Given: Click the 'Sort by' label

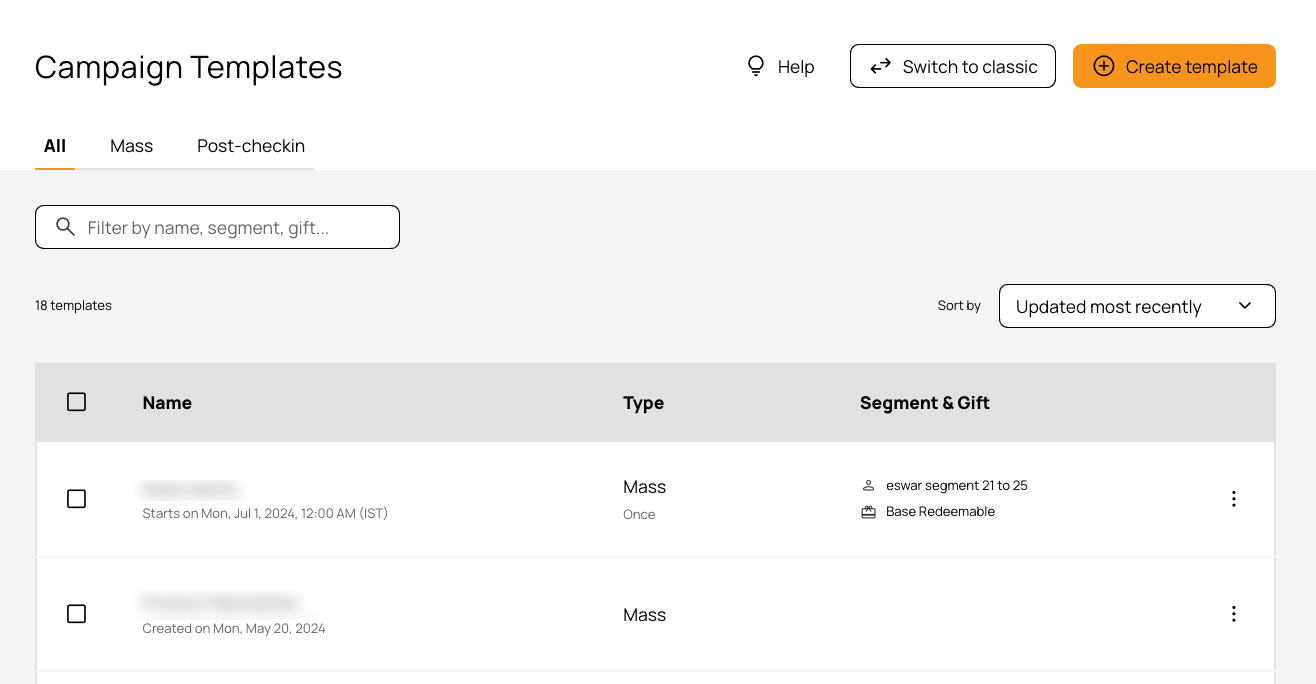Looking at the screenshot, I should click(x=959, y=306).
